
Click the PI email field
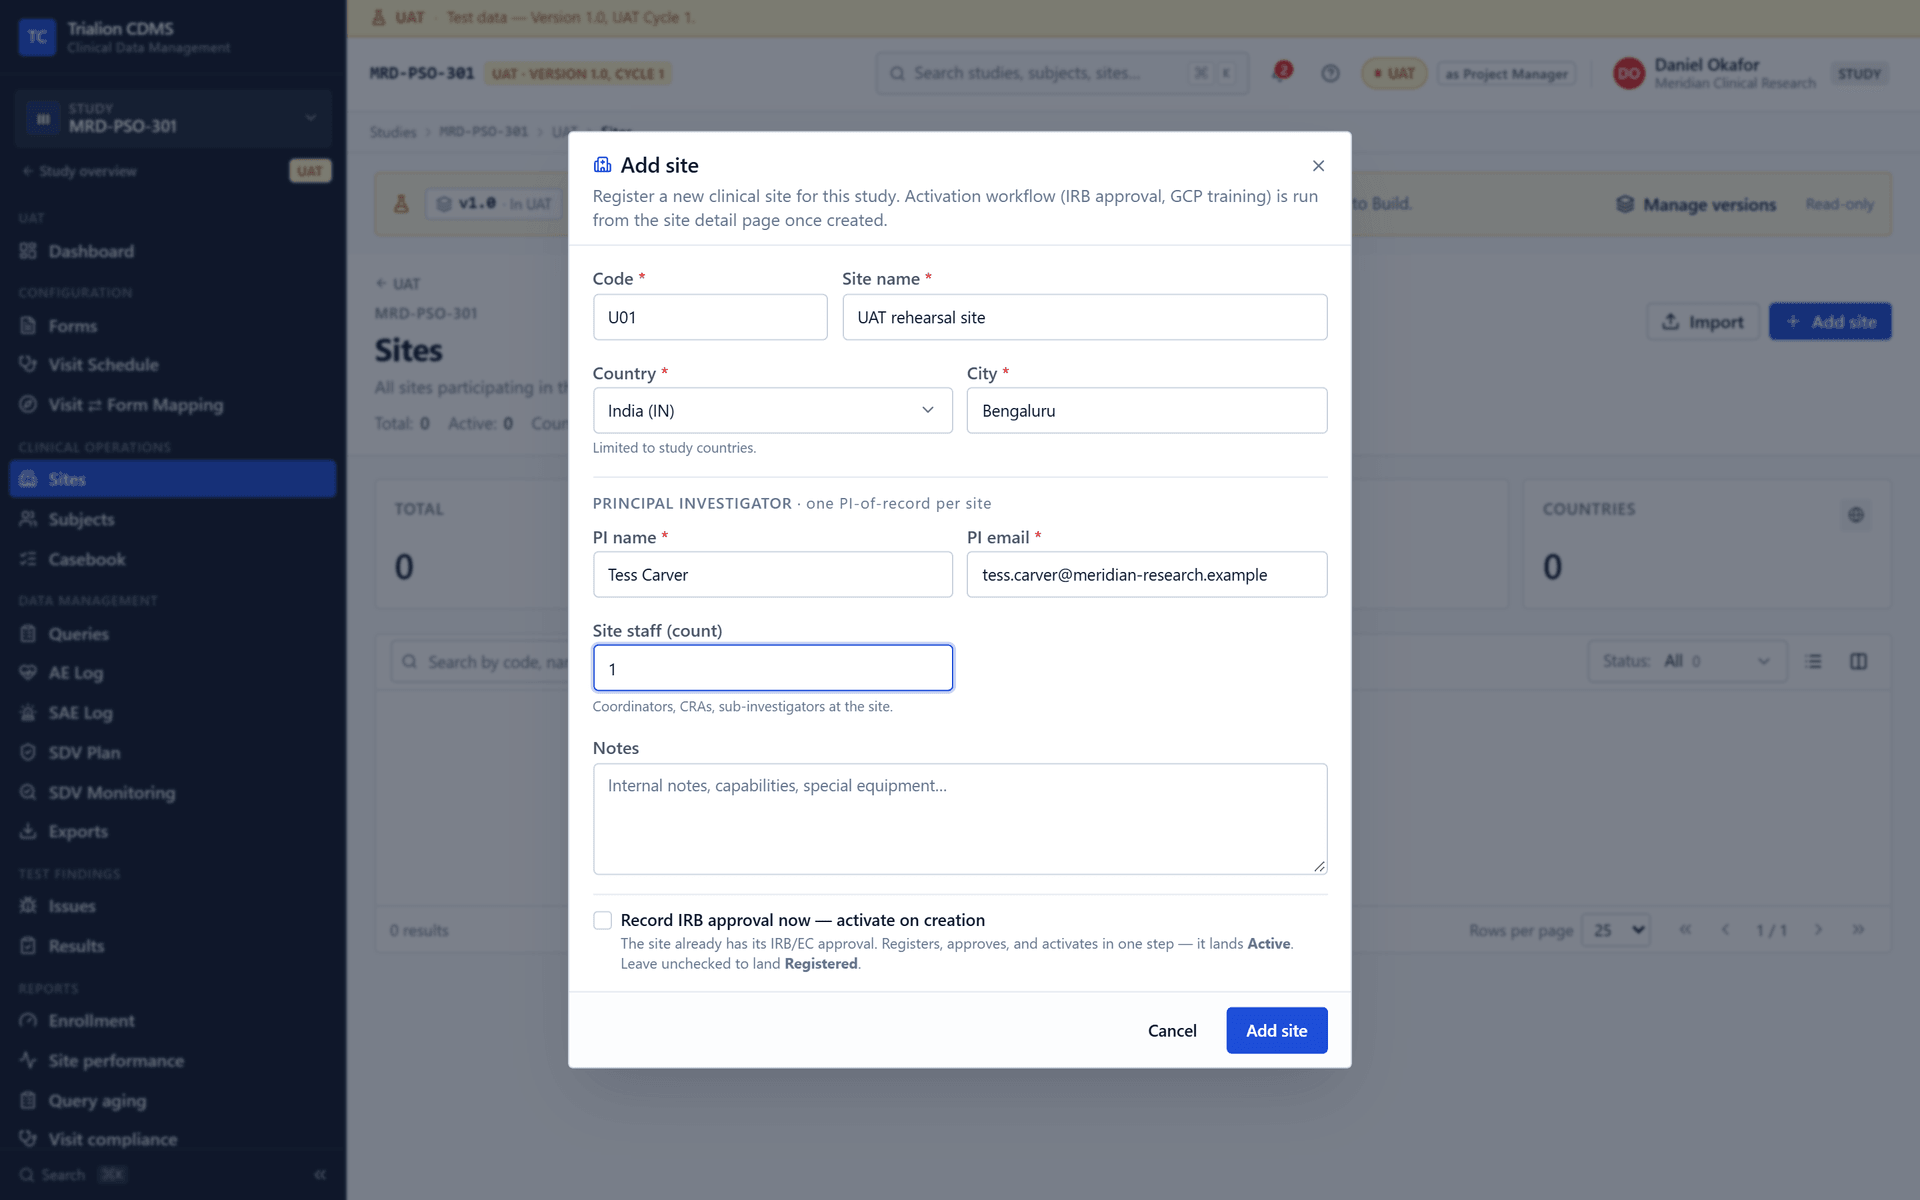click(x=1146, y=574)
